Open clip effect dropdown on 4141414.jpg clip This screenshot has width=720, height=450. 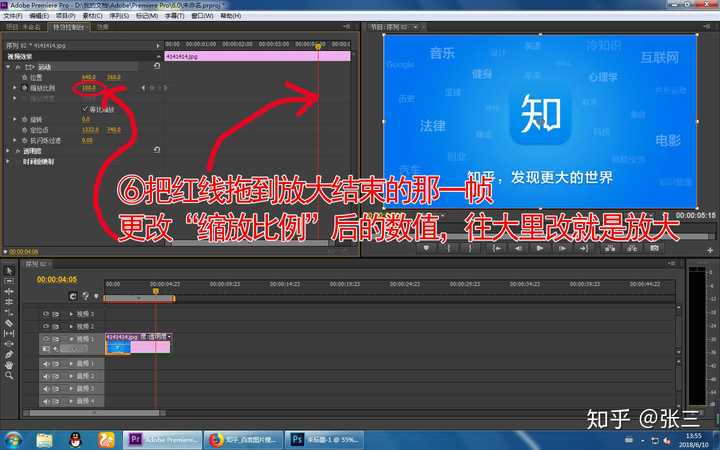click(x=169, y=337)
